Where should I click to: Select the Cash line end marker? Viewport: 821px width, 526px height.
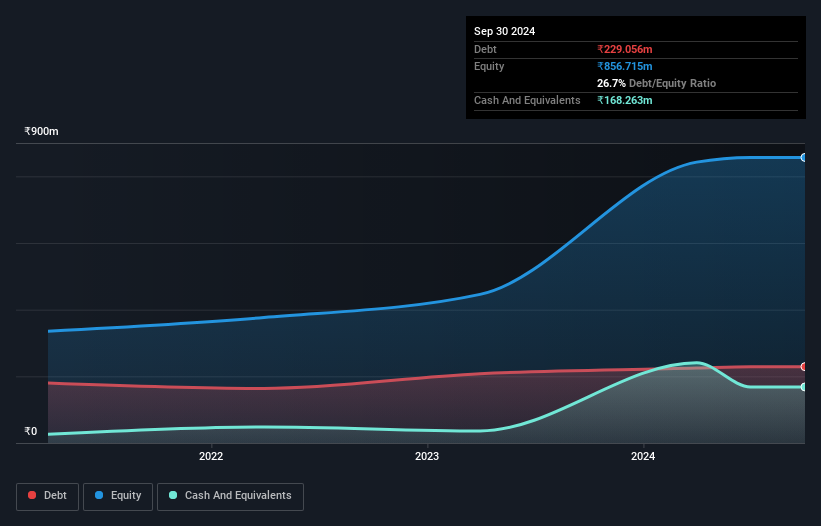coord(804,387)
